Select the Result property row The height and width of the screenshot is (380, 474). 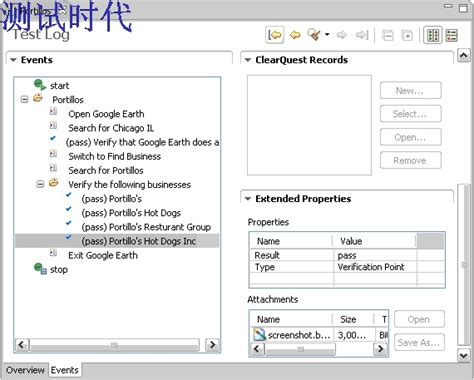(347, 255)
